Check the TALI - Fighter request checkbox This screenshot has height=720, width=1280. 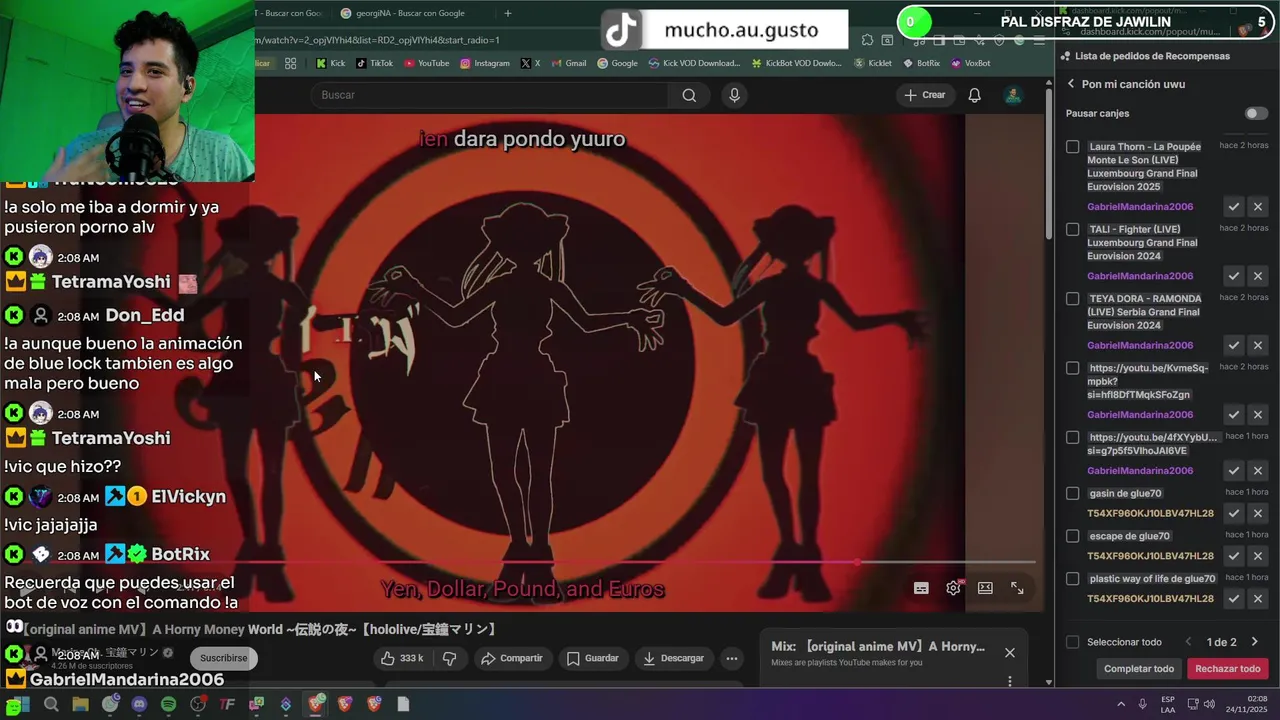(x=1072, y=229)
